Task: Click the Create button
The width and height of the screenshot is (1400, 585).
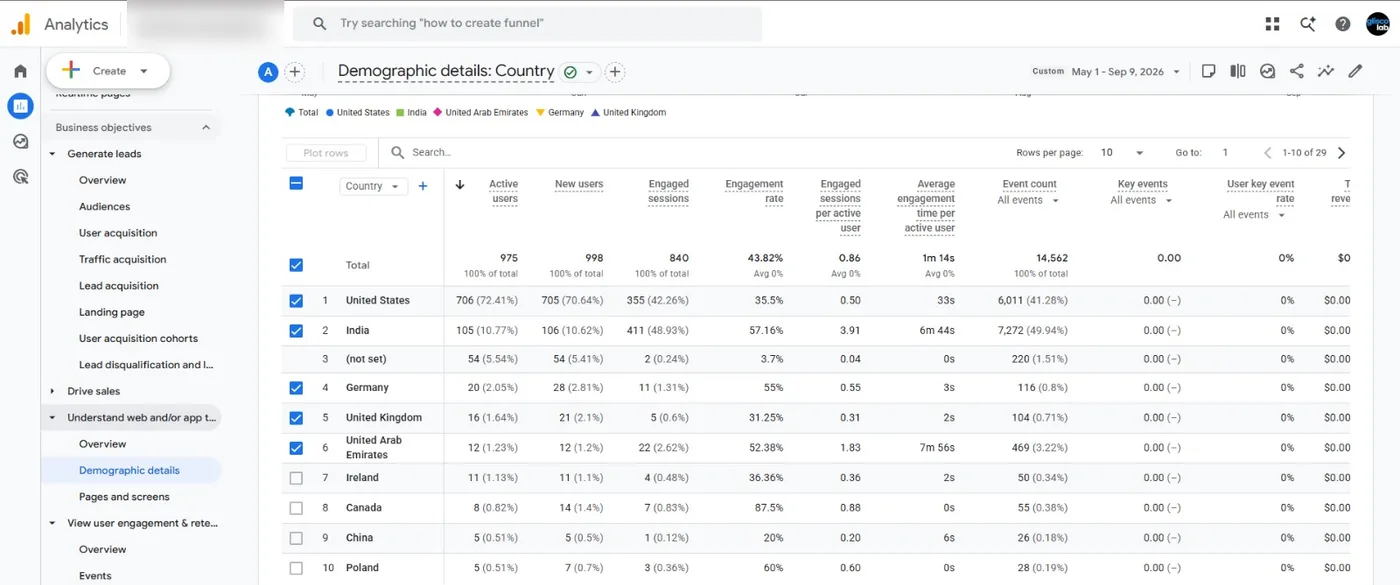Action: click(108, 71)
